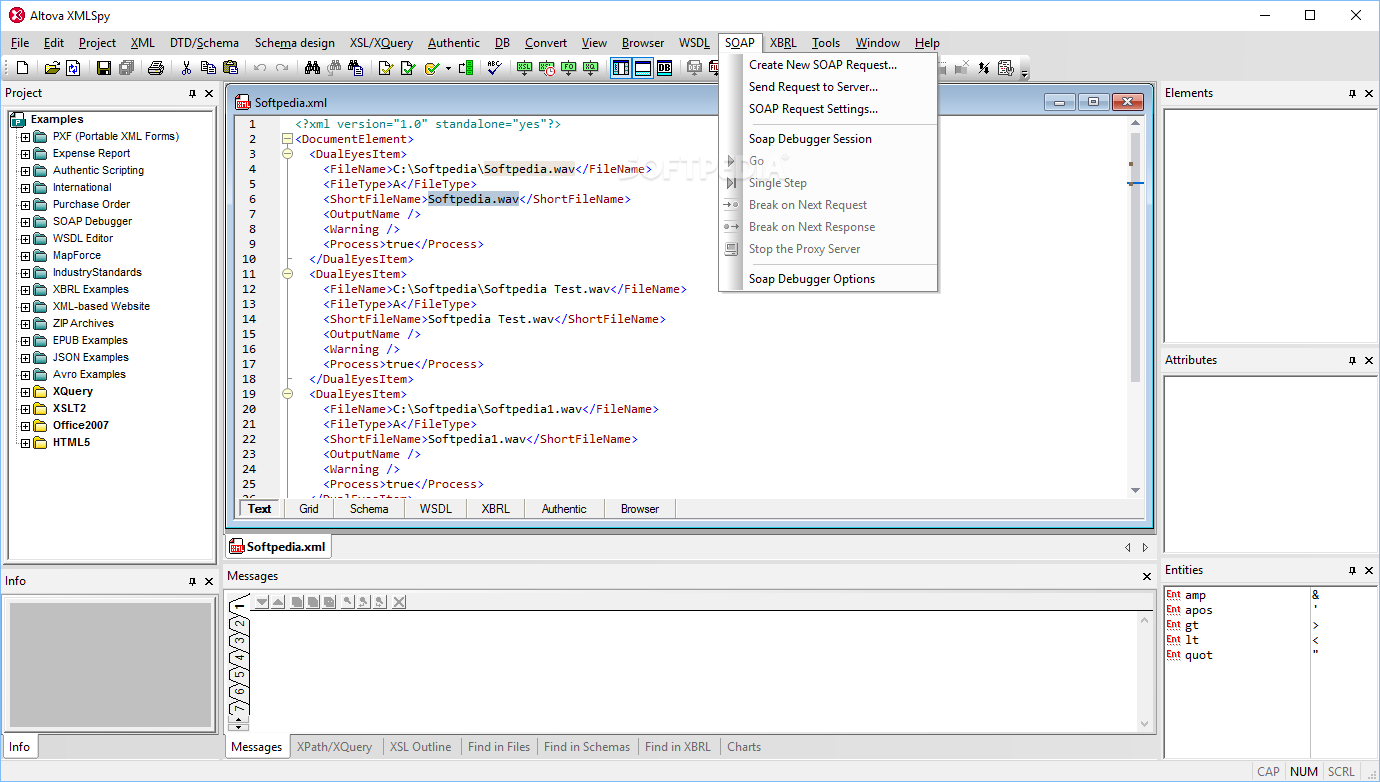Choose Send Request to Server menu entry
Screen dimensions: 1380x782
click(828, 87)
